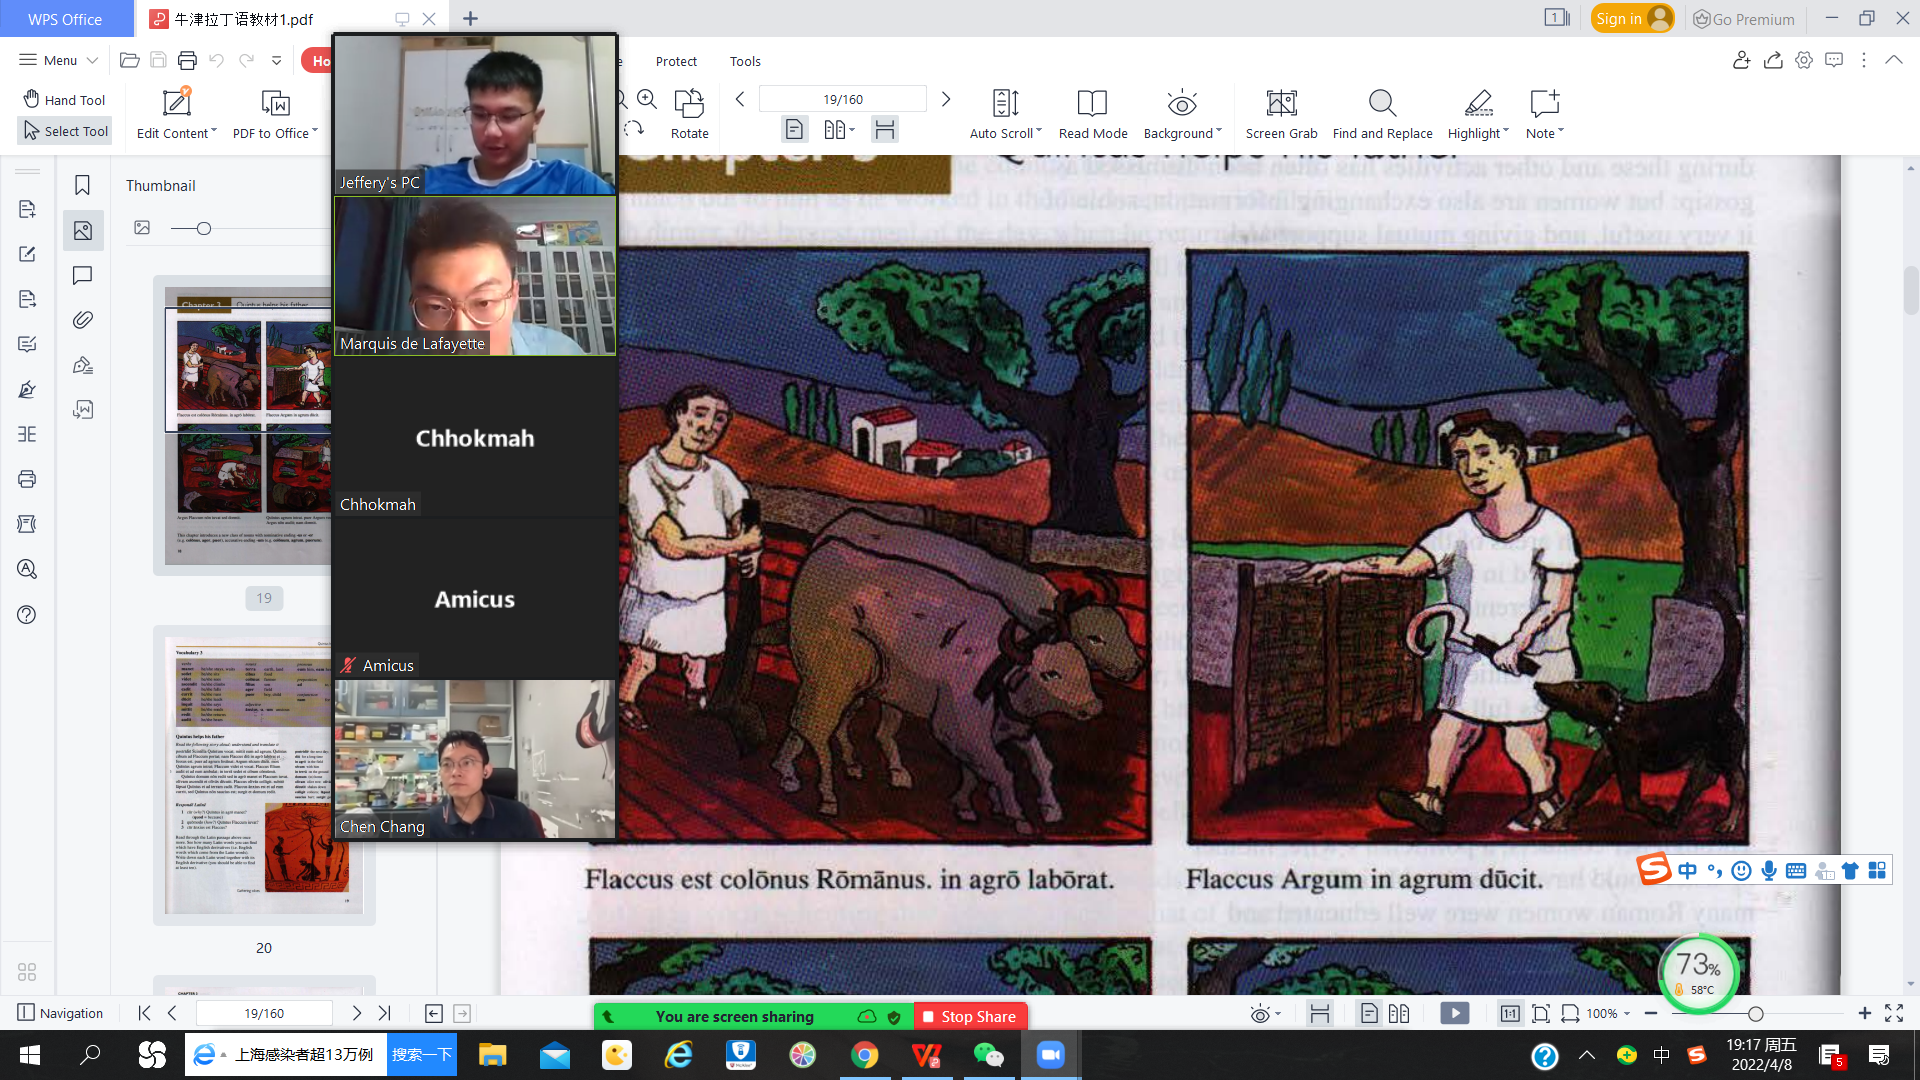Open the Edit Content tool
This screenshot has height=1080, width=1920.
point(176,113)
